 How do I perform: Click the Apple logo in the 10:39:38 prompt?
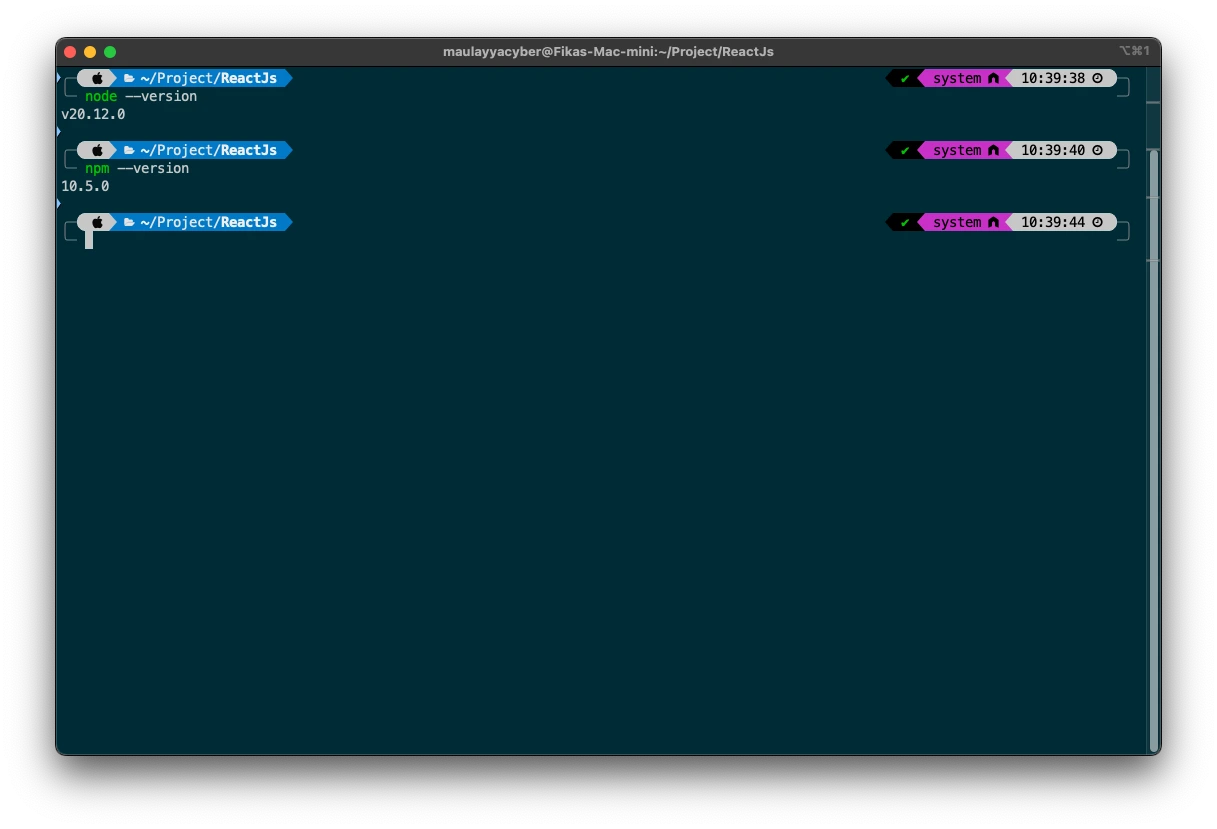[97, 78]
